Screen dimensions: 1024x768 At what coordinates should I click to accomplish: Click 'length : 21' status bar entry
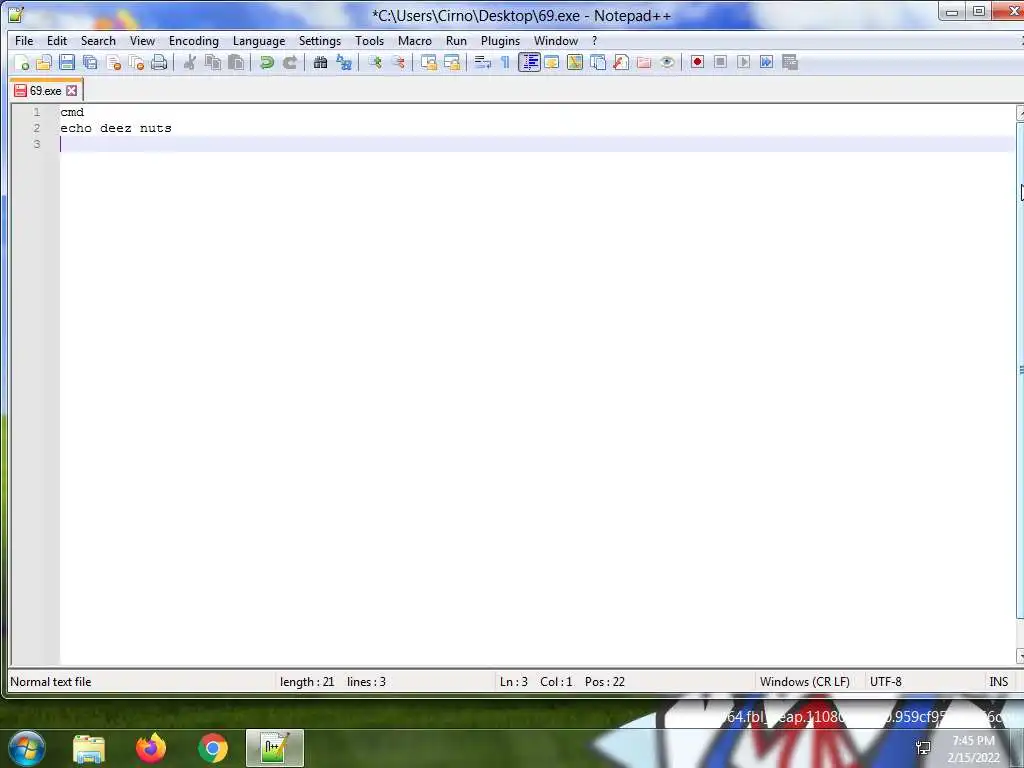307,682
